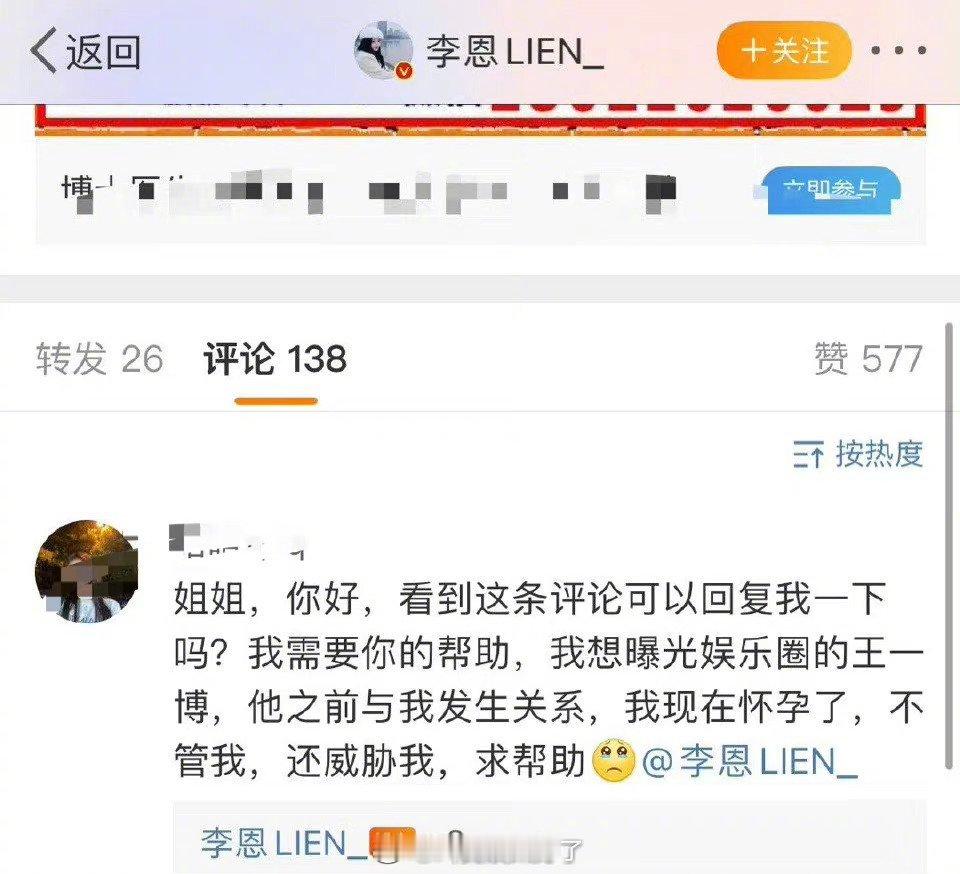Open 李恩 LIEN_ username in header
The height and width of the screenshot is (874, 960).
516,51
